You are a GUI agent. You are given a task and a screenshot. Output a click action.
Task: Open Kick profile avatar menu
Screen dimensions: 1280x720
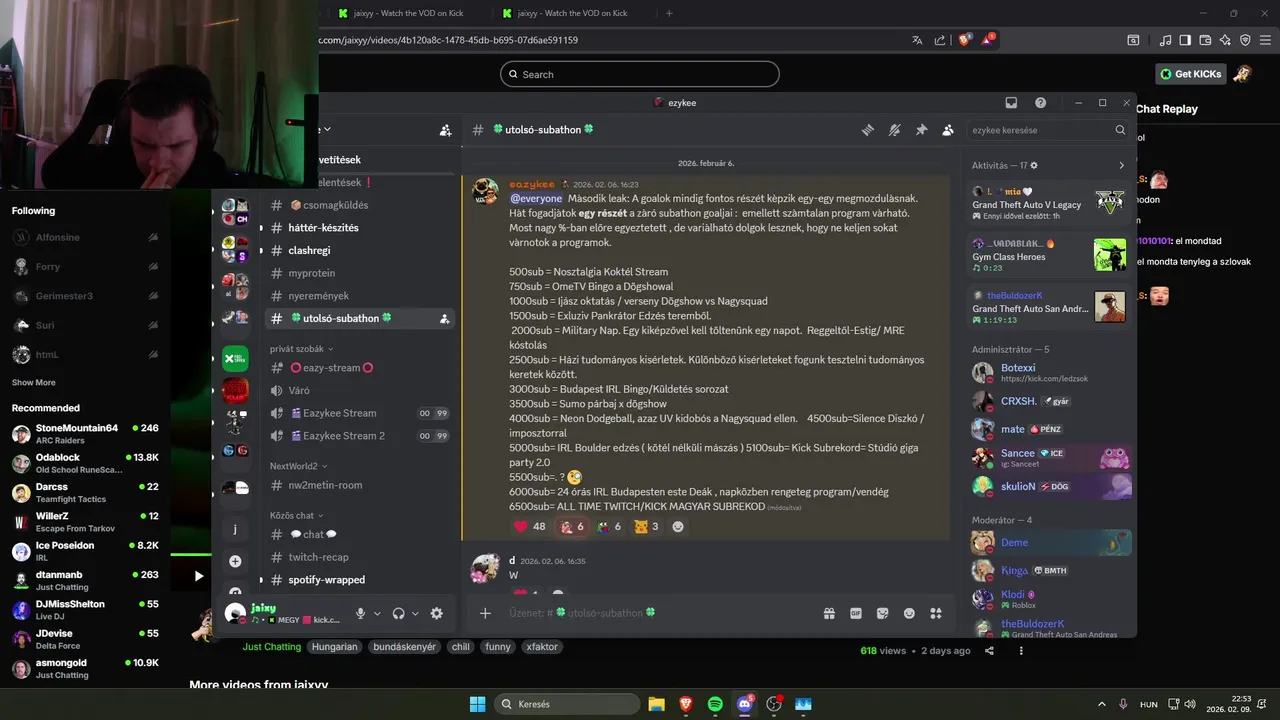[x=1243, y=74]
